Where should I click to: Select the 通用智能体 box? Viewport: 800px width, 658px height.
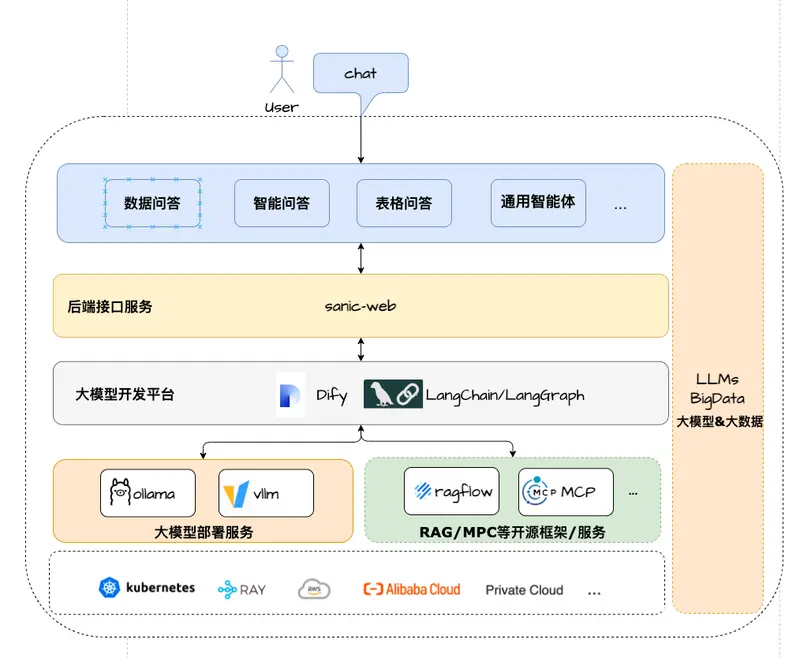coord(538,201)
